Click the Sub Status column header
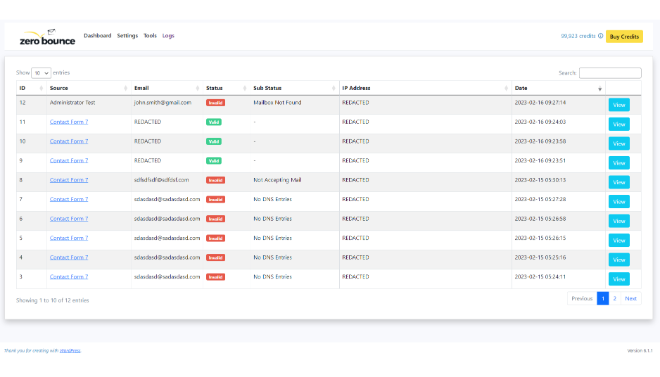 294,88
